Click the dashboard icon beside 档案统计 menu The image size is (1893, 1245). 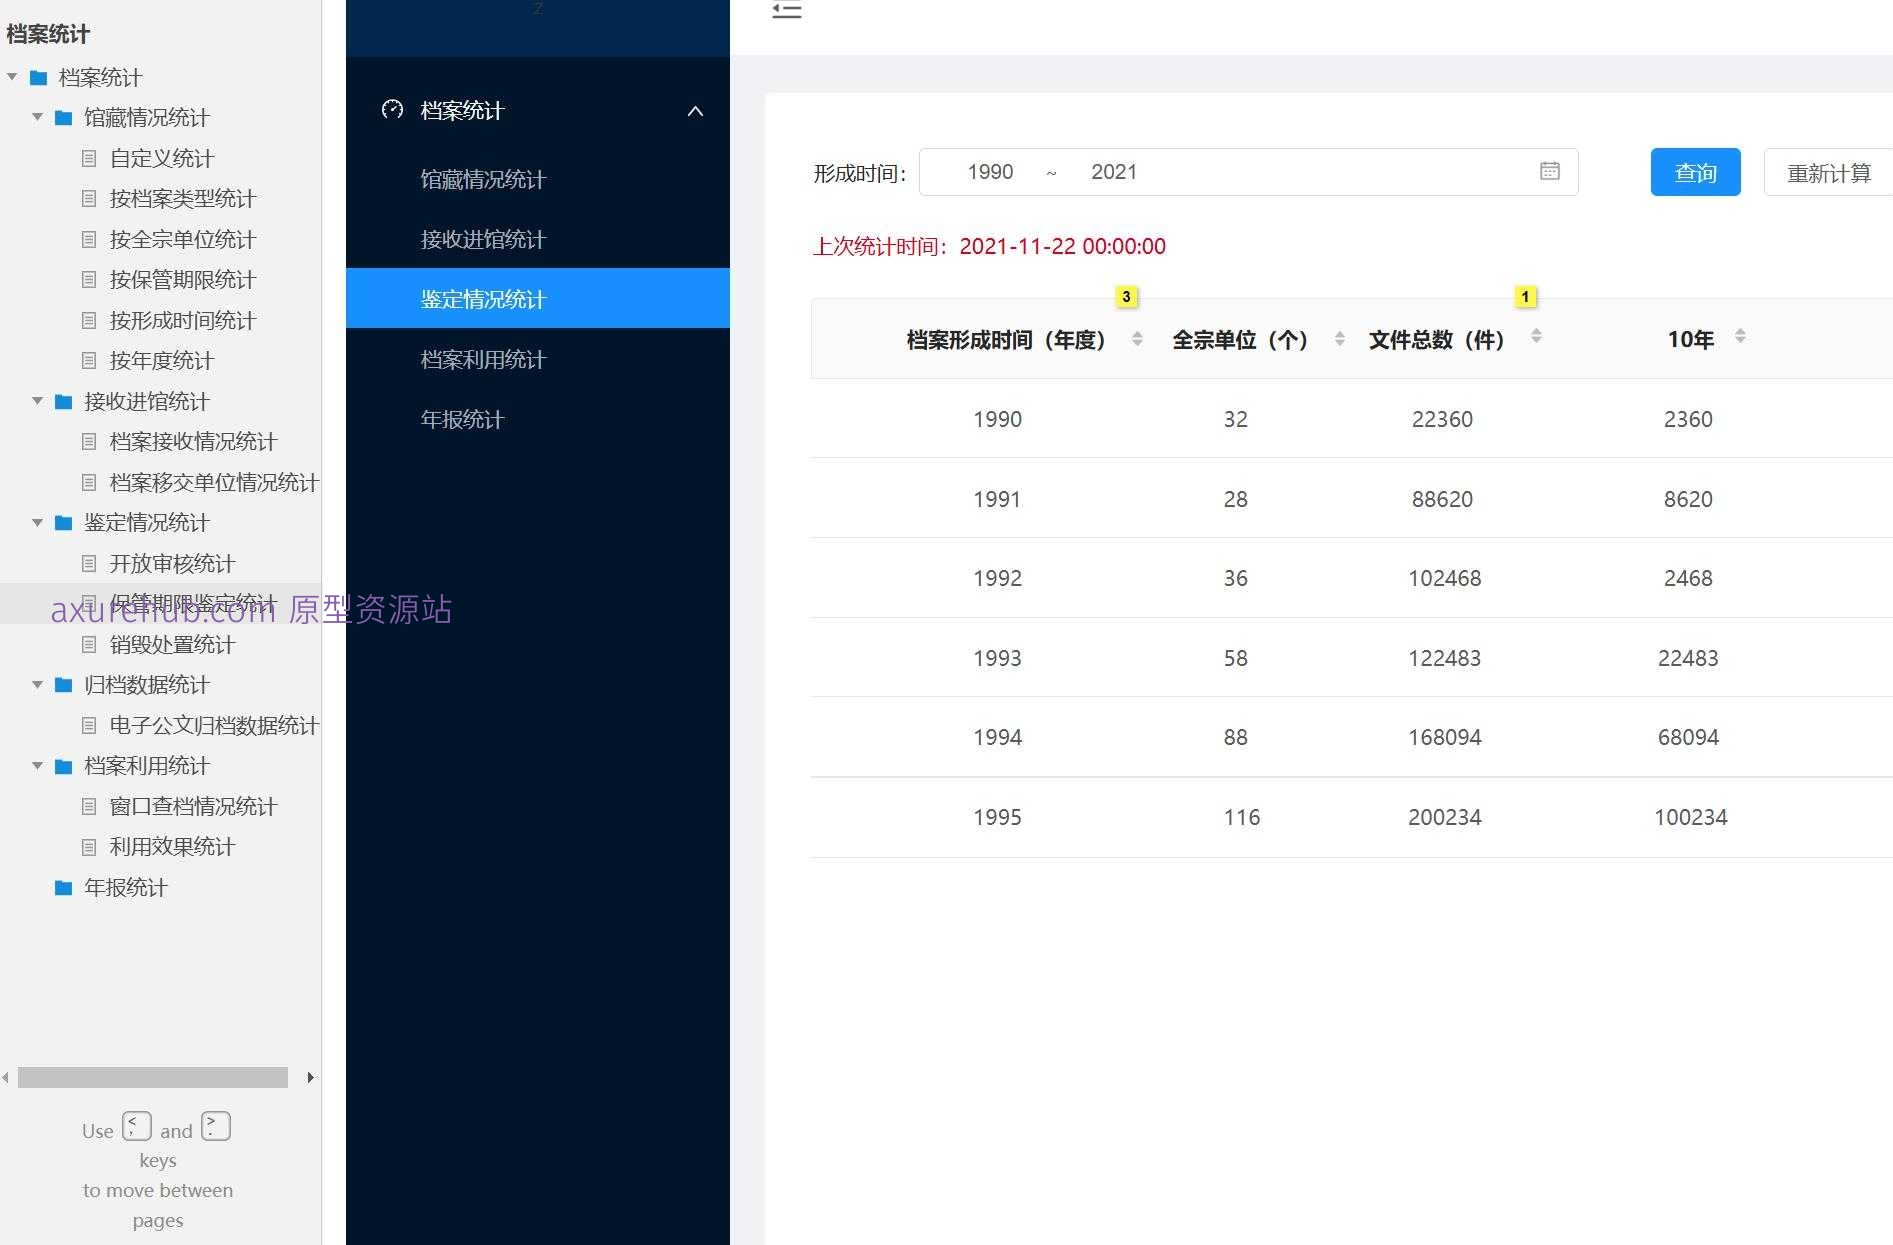point(391,110)
